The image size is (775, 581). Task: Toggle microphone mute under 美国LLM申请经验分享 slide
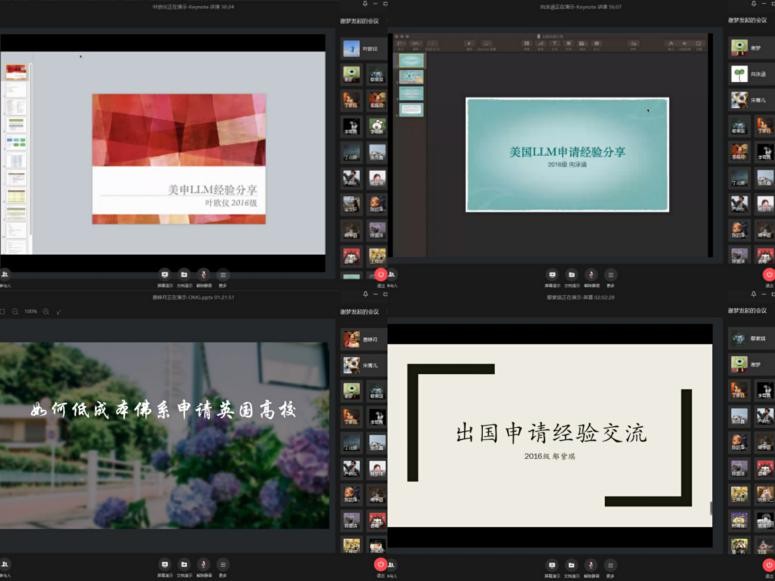coord(591,273)
